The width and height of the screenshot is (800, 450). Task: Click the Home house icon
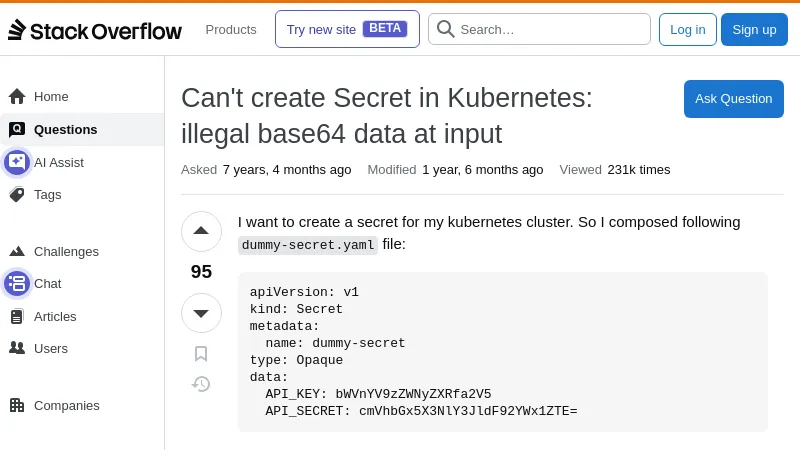point(17,97)
